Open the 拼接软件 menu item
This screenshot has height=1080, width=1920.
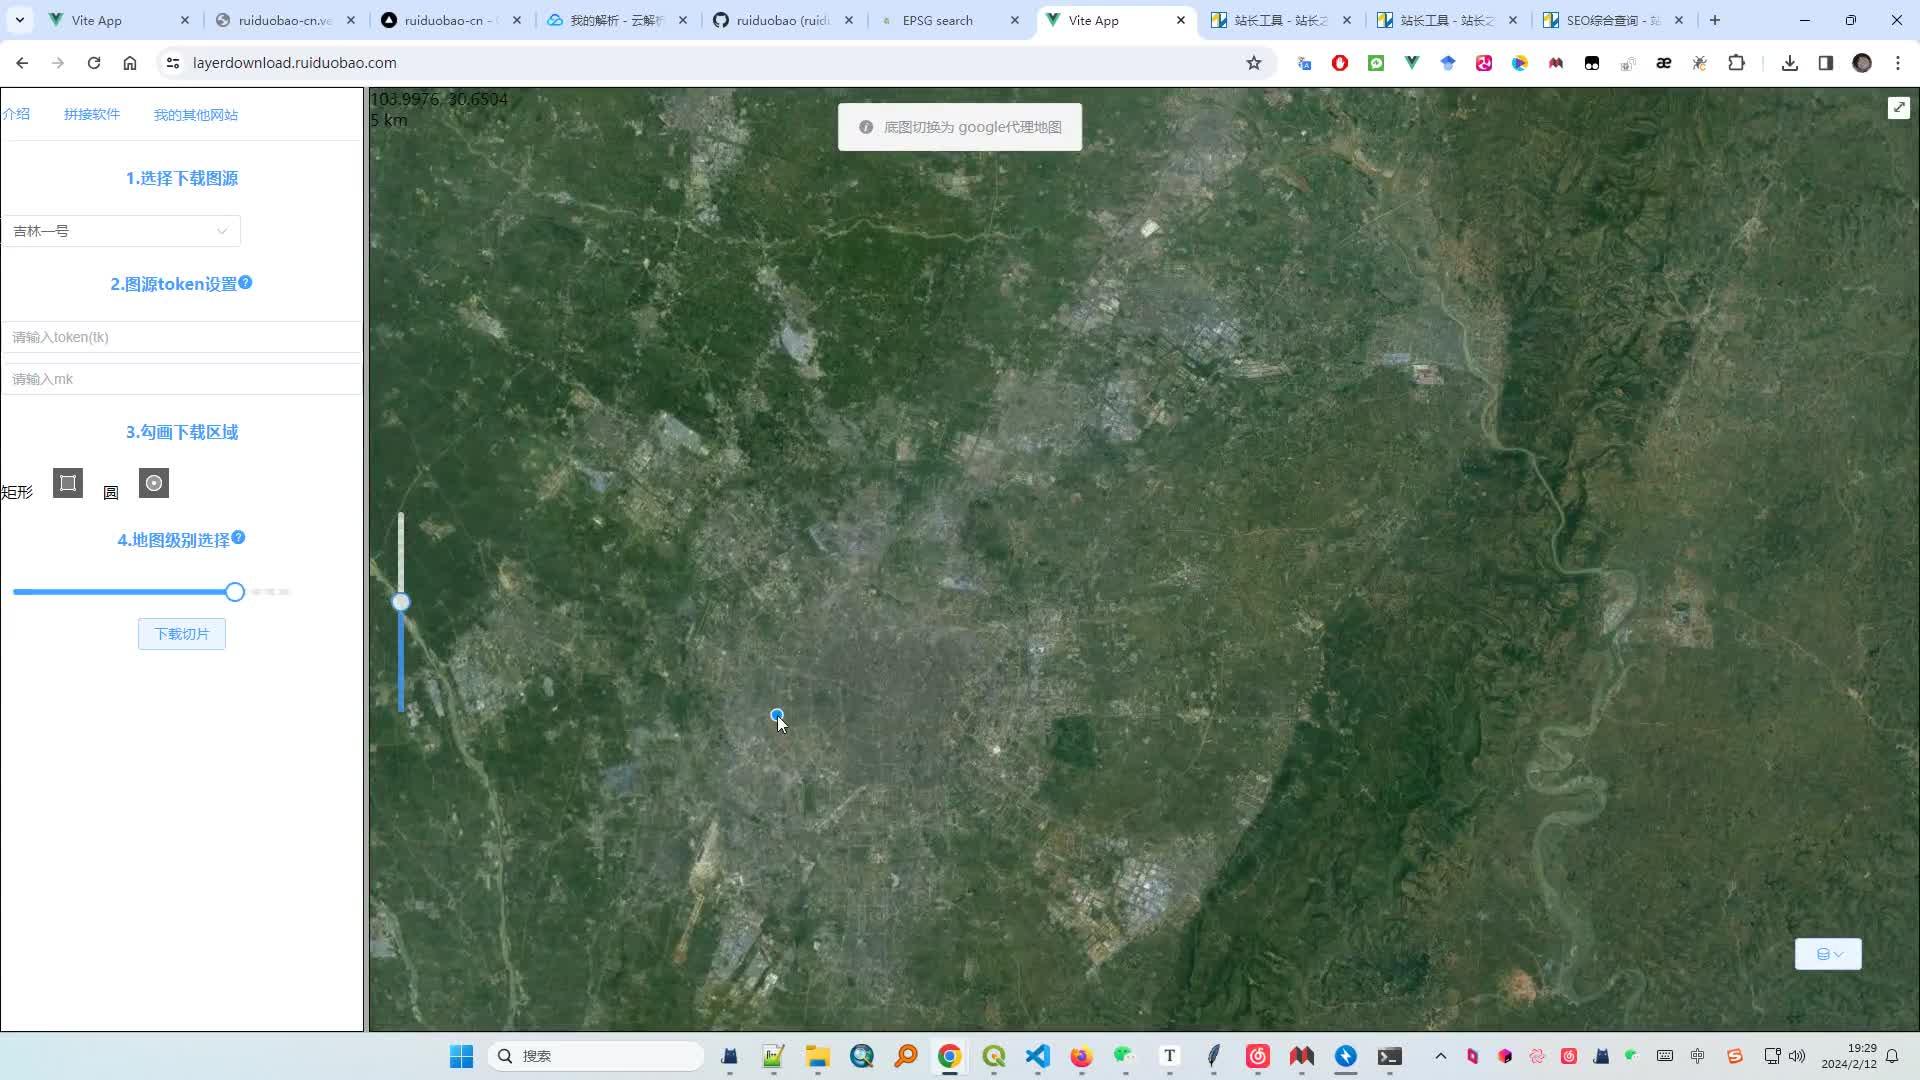(92, 114)
